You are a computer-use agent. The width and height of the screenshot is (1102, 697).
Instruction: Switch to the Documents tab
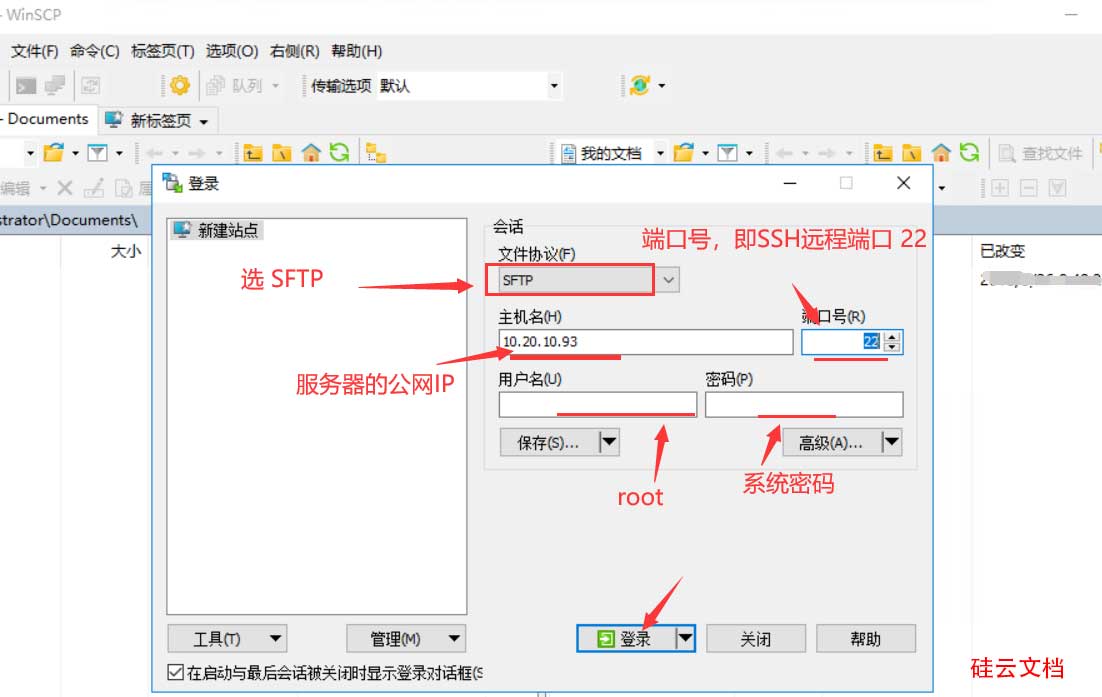tap(46, 119)
